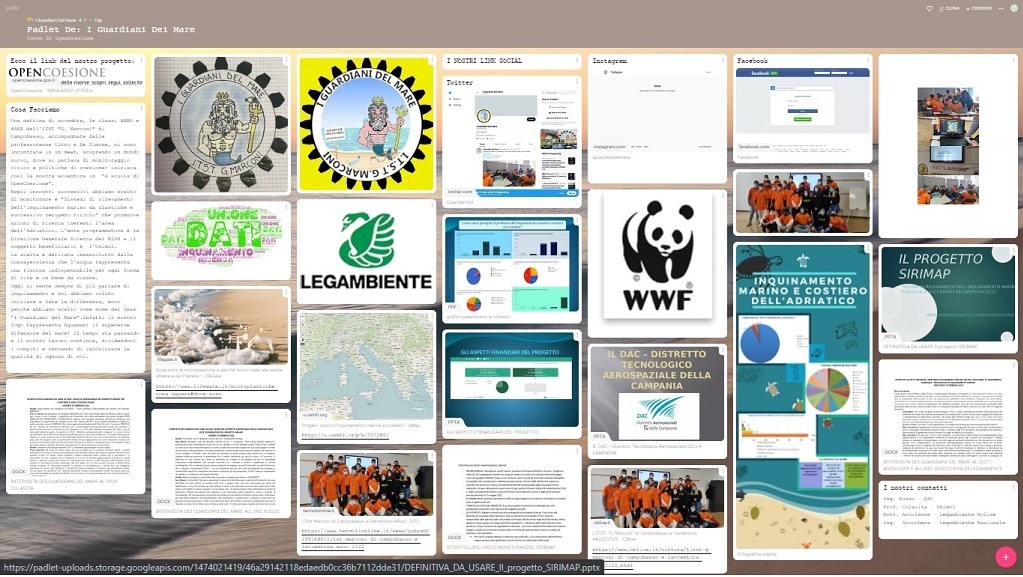Viewport: 1023px width, 577px height.
Task: Add a new post with the pink plus button
Action: 1005,557
